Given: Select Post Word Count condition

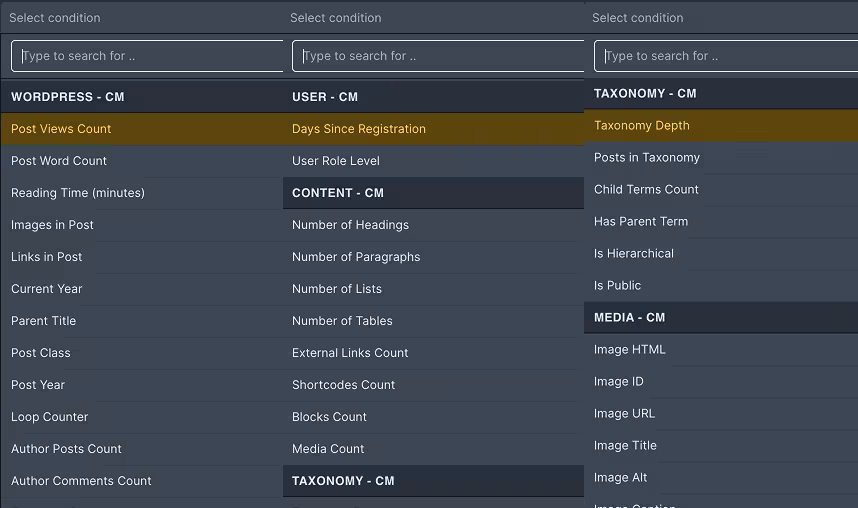Looking at the screenshot, I should pos(142,161).
